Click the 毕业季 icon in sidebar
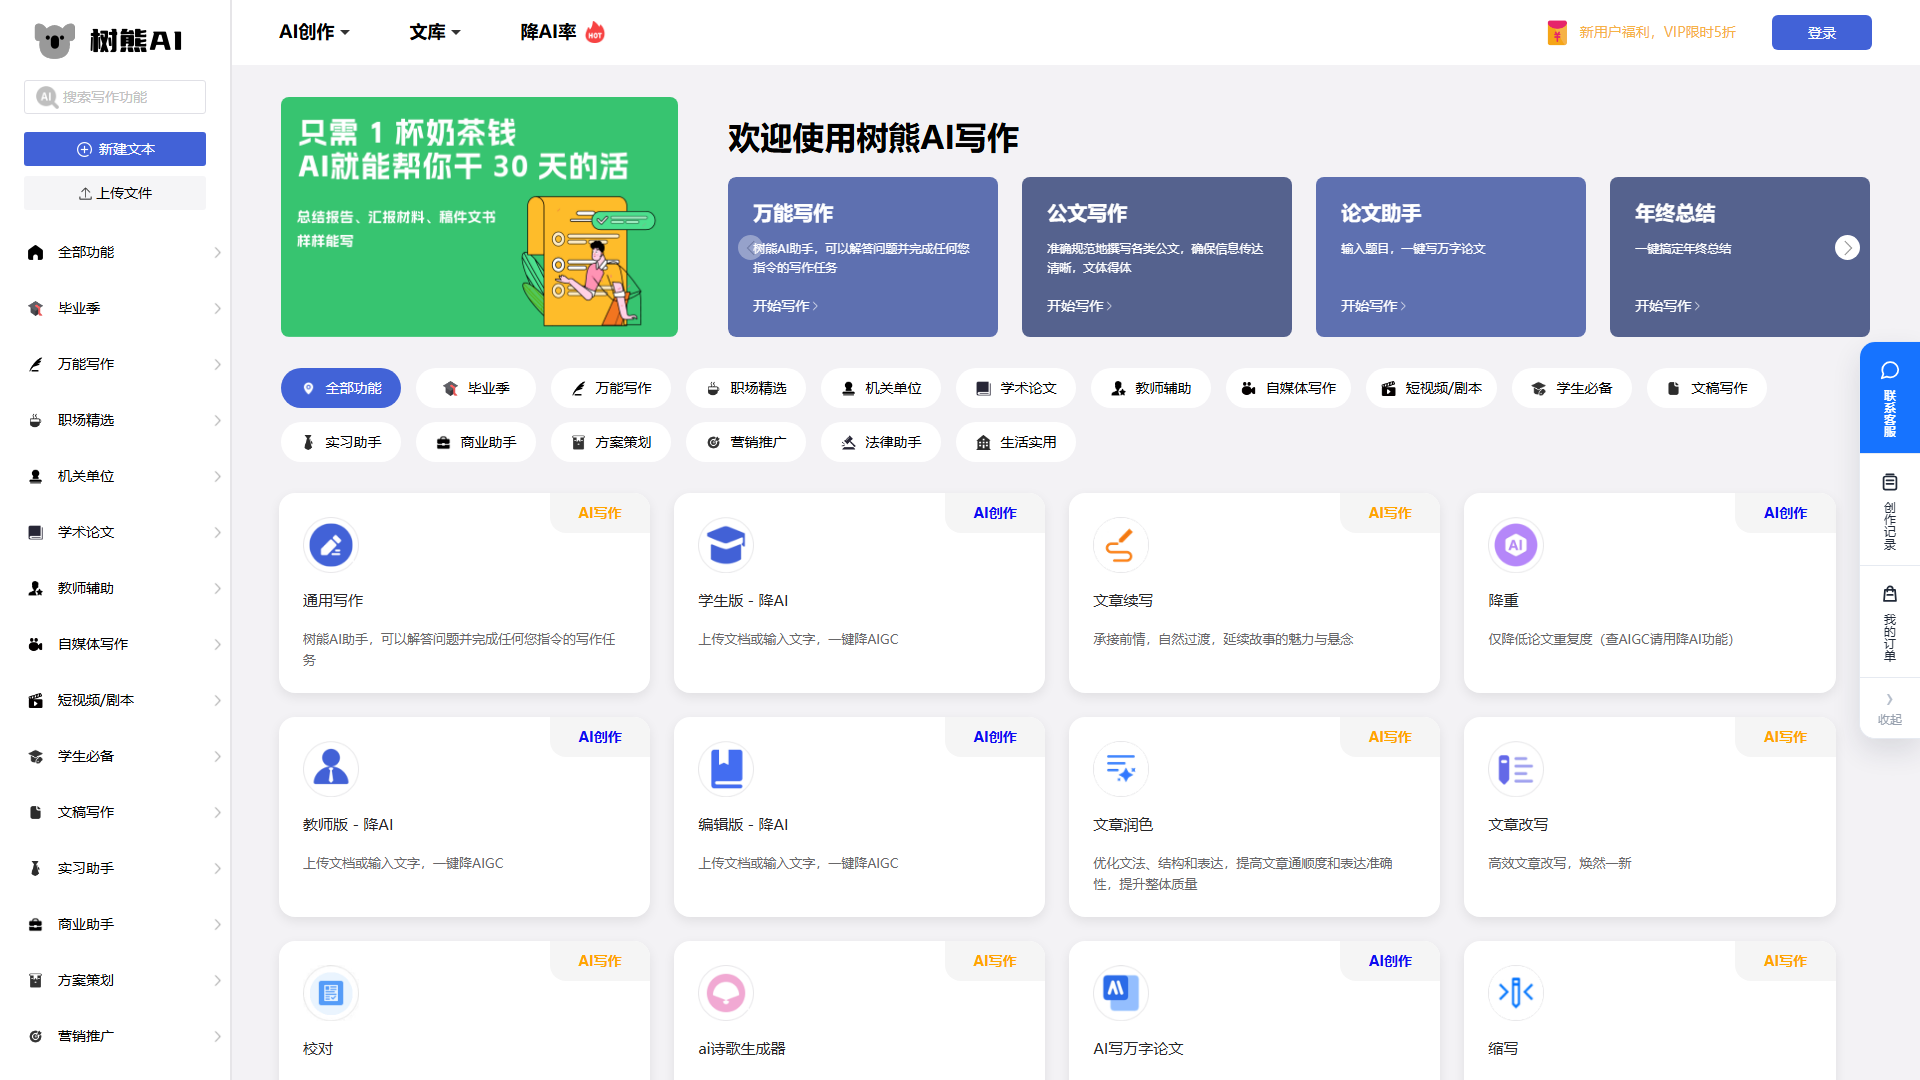Image resolution: width=1920 pixels, height=1080 pixels. (x=36, y=308)
